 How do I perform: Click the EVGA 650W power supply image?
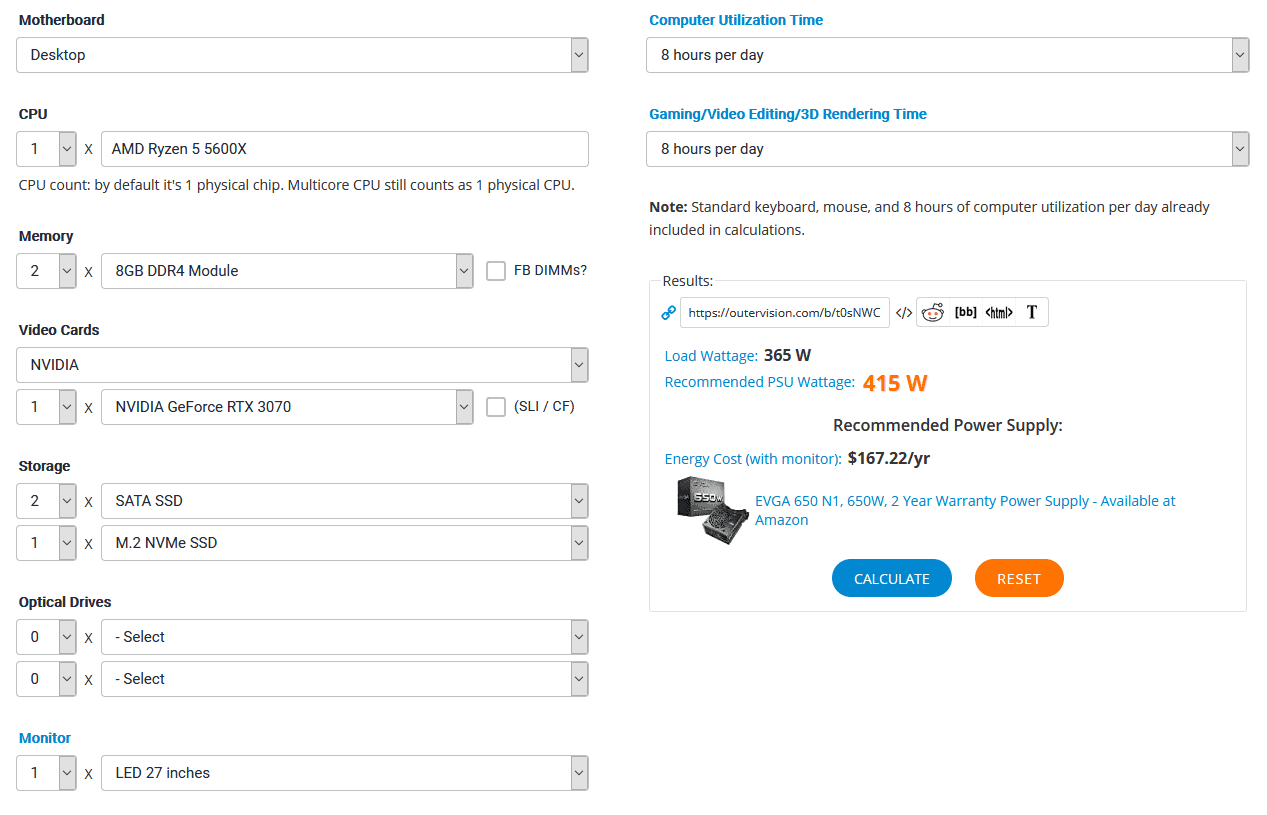712,510
